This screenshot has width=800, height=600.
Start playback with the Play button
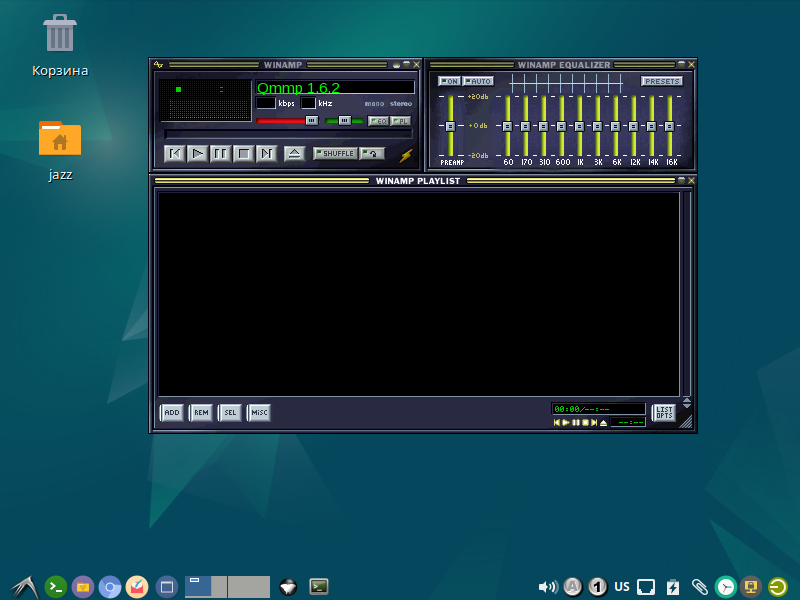(197, 154)
